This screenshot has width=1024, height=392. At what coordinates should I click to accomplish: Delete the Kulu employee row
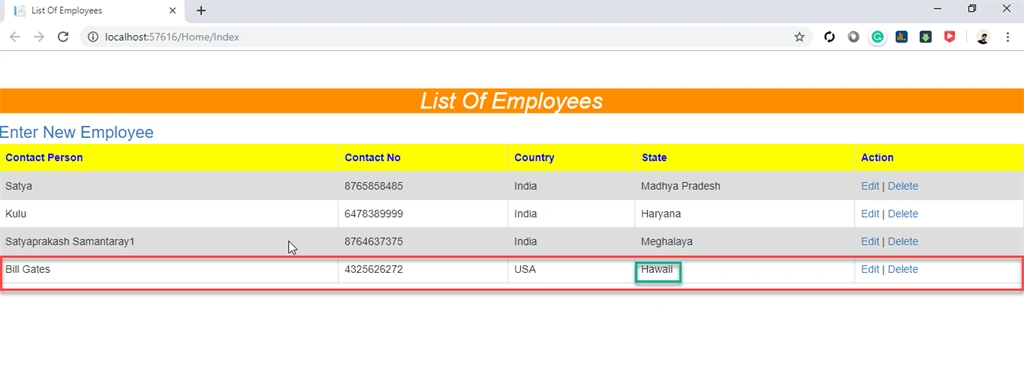tap(903, 214)
